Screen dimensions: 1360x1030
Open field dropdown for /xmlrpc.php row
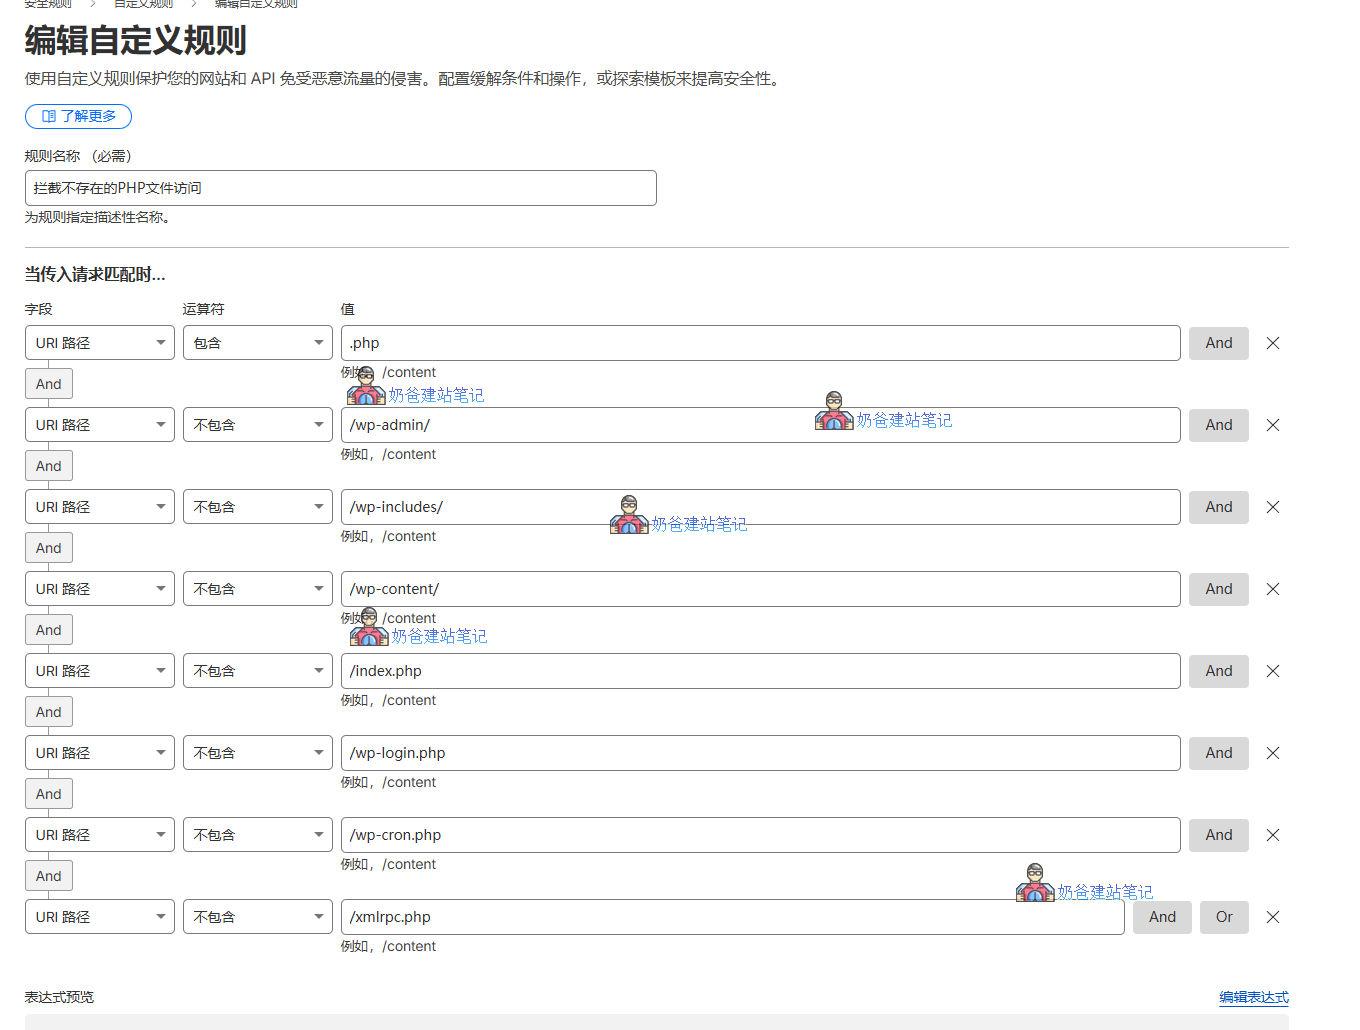(100, 917)
